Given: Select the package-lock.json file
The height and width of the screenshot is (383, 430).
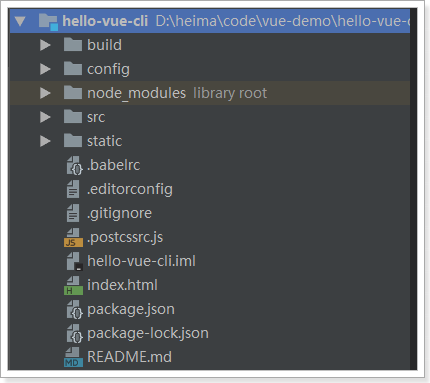Looking at the screenshot, I should click(148, 333).
